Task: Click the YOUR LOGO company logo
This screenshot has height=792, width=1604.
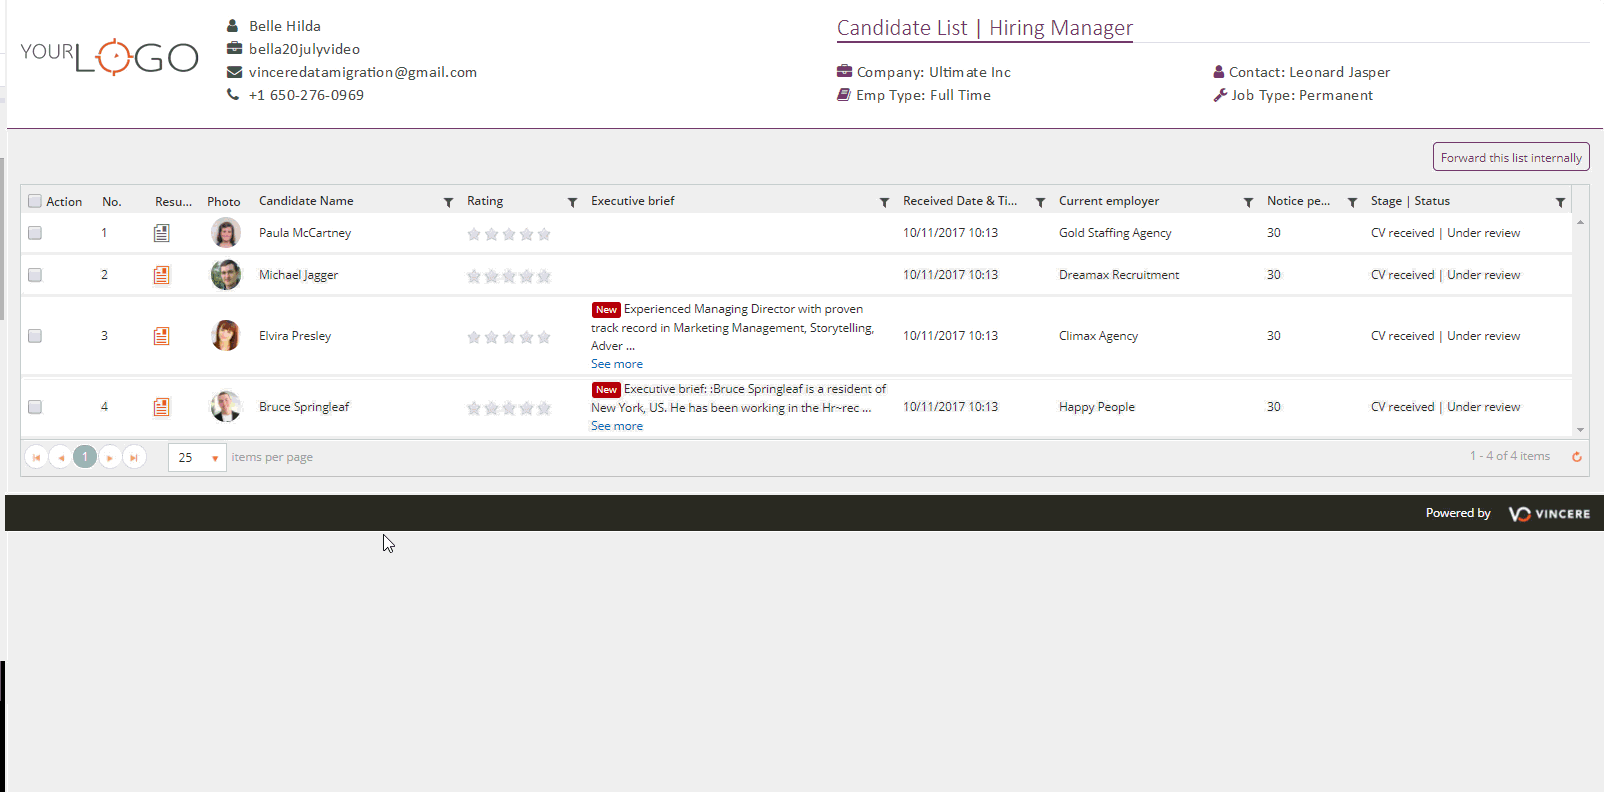Action: (109, 57)
